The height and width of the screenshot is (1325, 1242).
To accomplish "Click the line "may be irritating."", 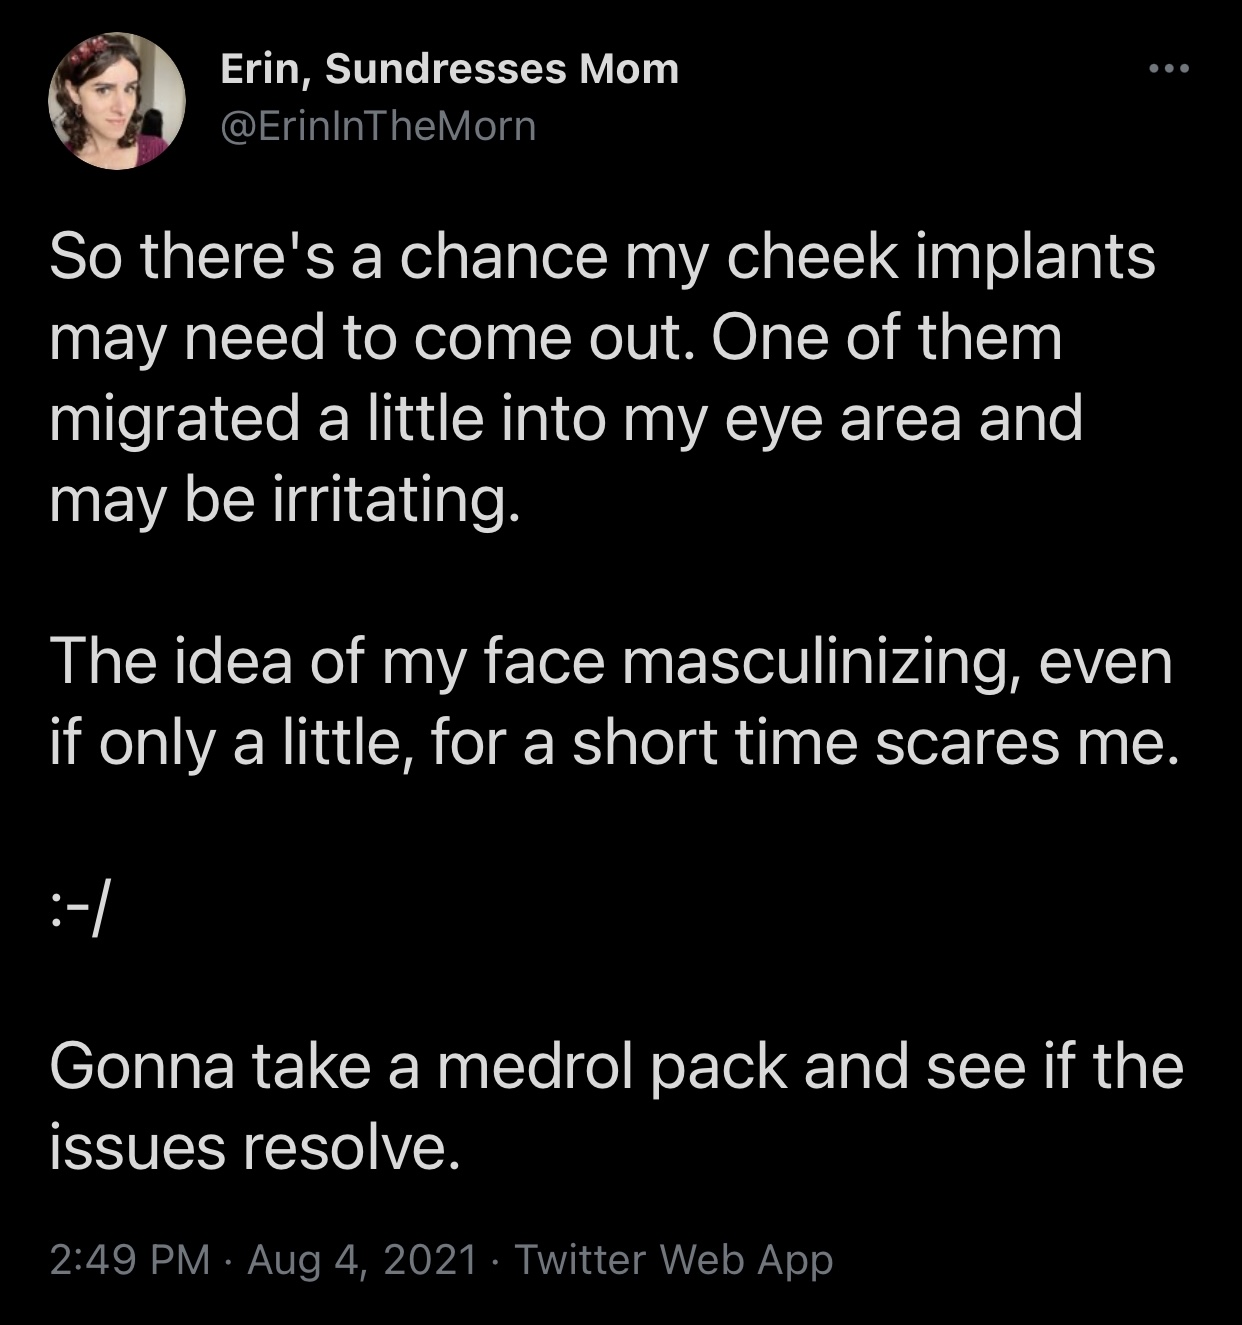I will click(x=285, y=500).
